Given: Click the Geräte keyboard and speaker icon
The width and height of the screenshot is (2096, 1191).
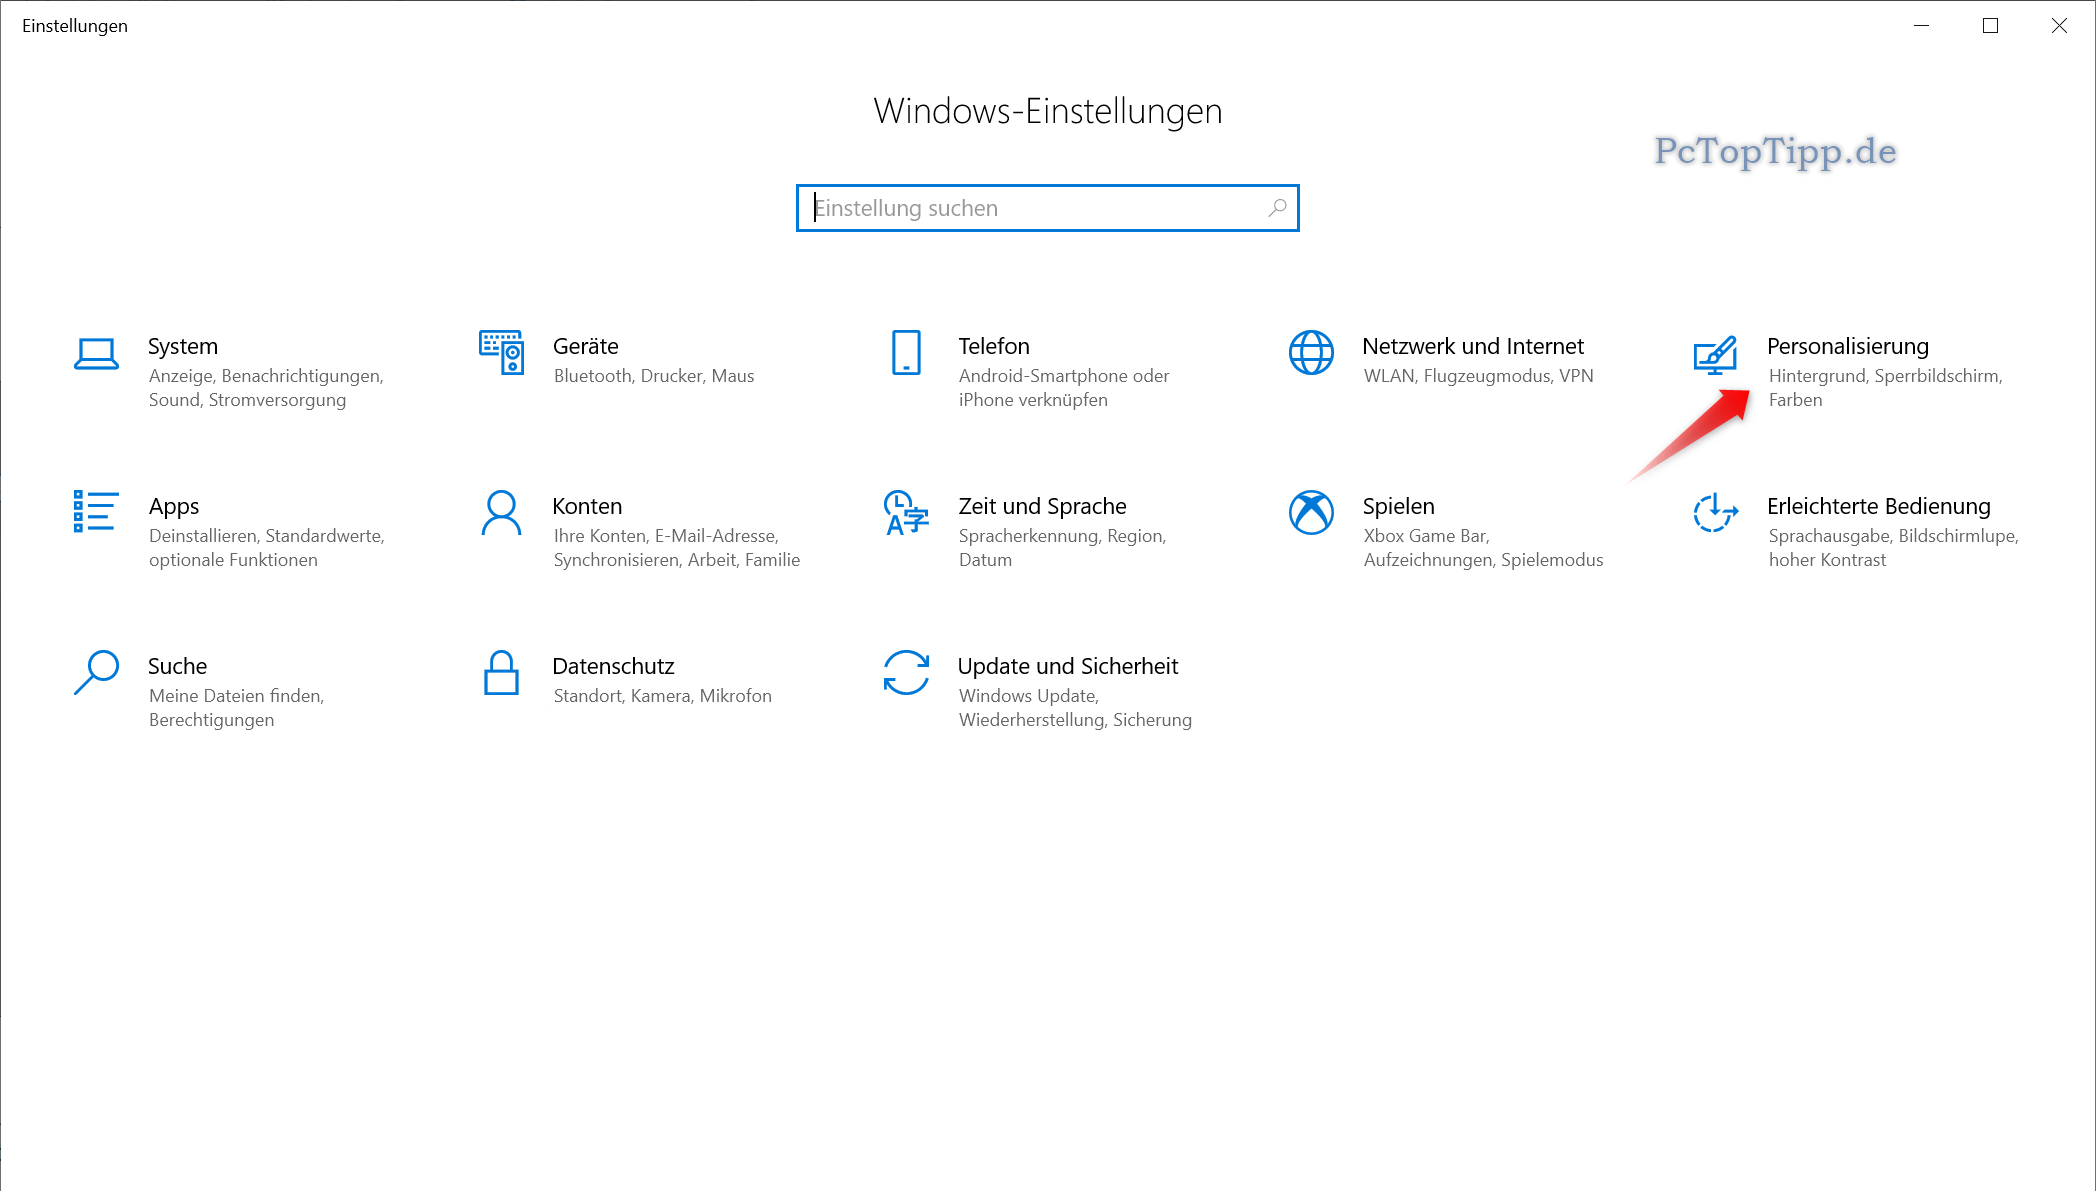Looking at the screenshot, I should point(501,352).
